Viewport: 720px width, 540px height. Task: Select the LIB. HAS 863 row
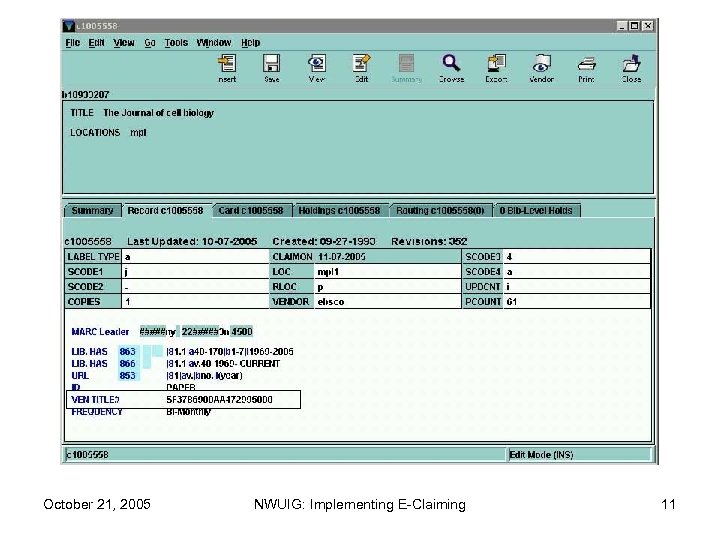pos(182,352)
